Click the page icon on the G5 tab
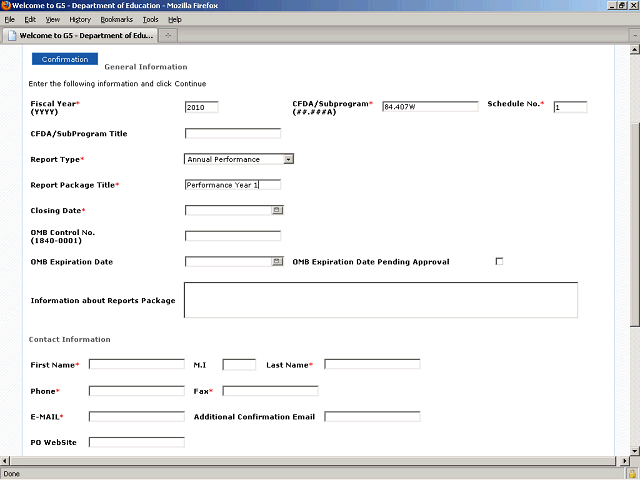Image resolution: width=640 pixels, height=480 pixels. [12, 36]
